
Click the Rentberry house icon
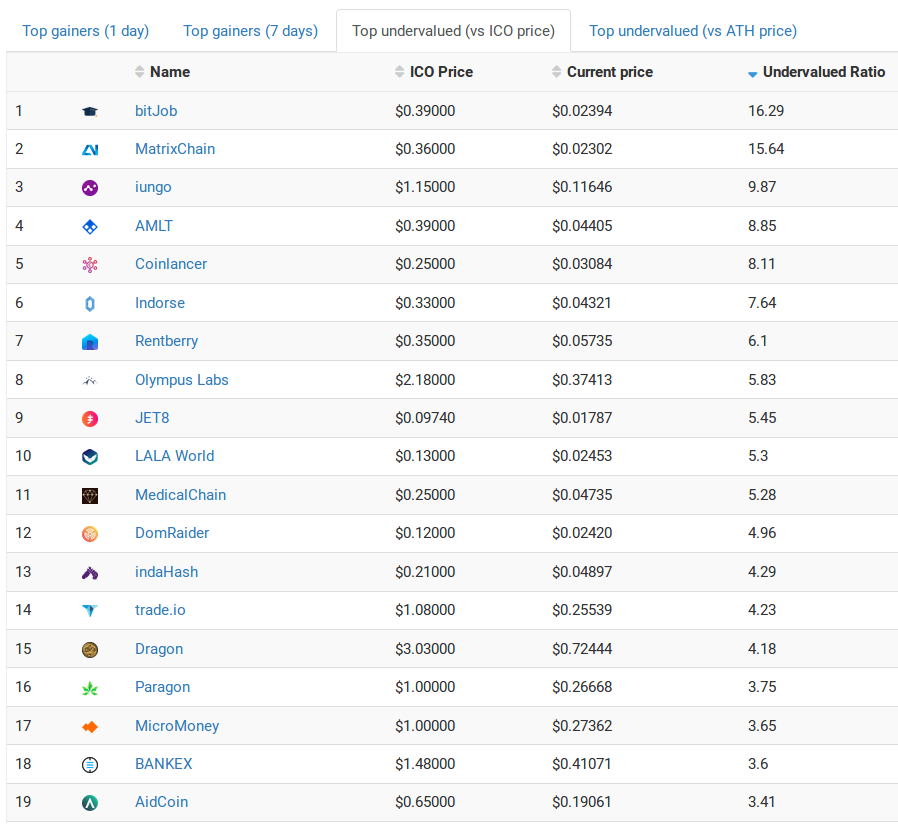[x=90, y=342]
